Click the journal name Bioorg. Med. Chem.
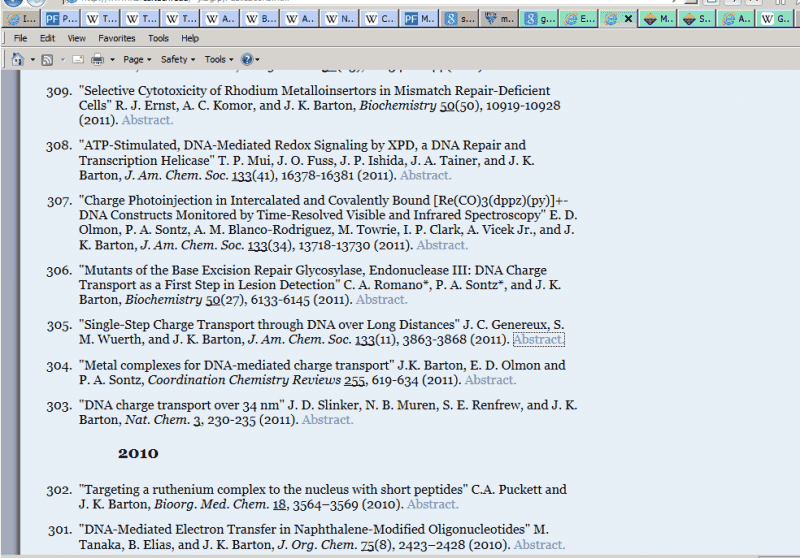 point(211,504)
